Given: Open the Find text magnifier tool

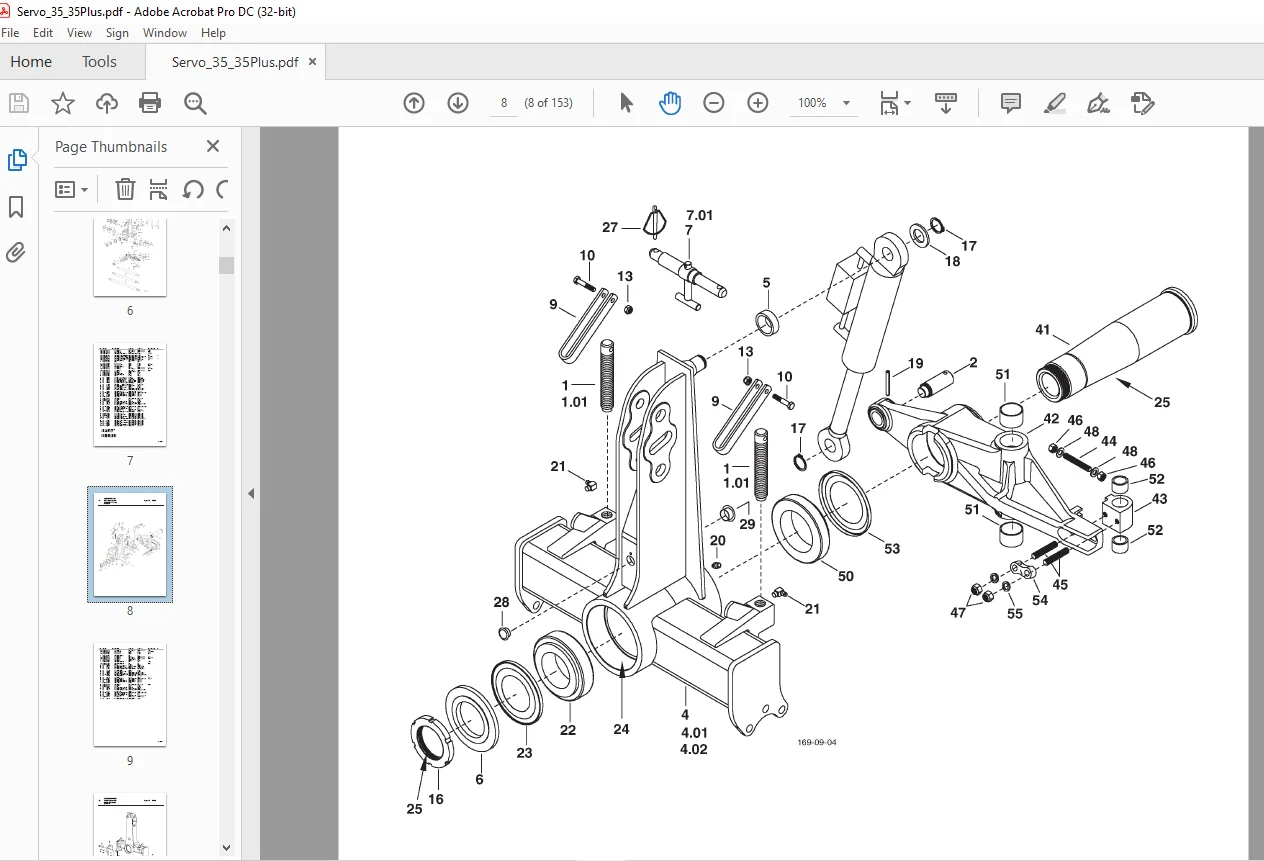Looking at the screenshot, I should (195, 103).
